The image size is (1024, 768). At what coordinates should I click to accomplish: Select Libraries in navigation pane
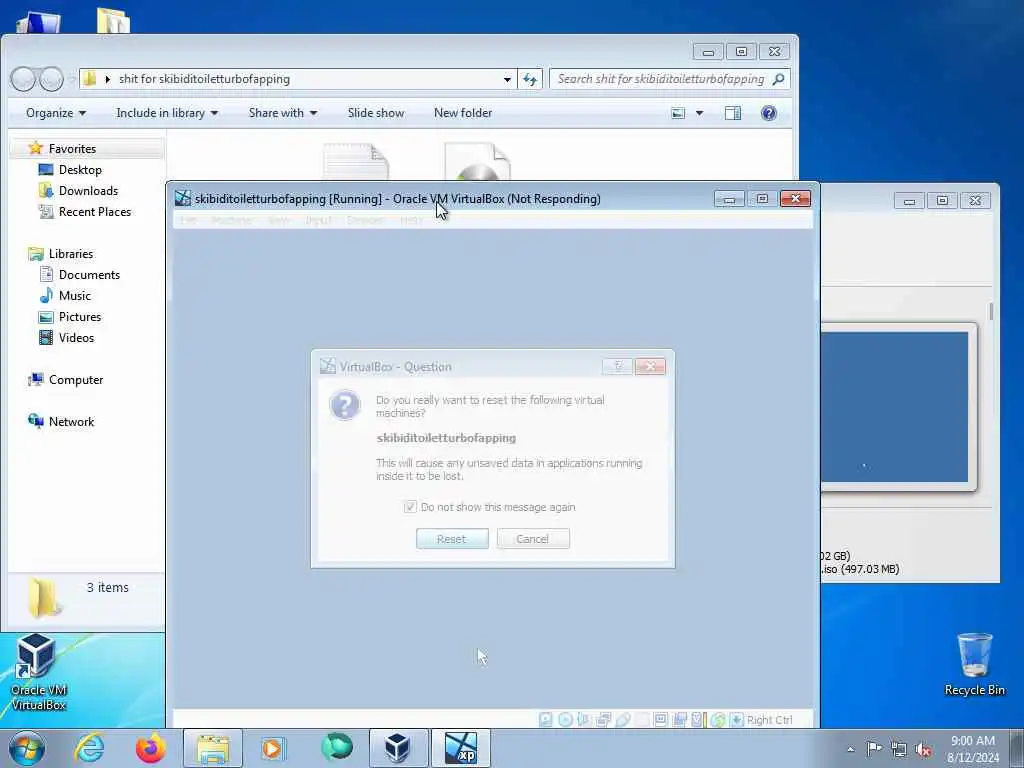[71, 253]
